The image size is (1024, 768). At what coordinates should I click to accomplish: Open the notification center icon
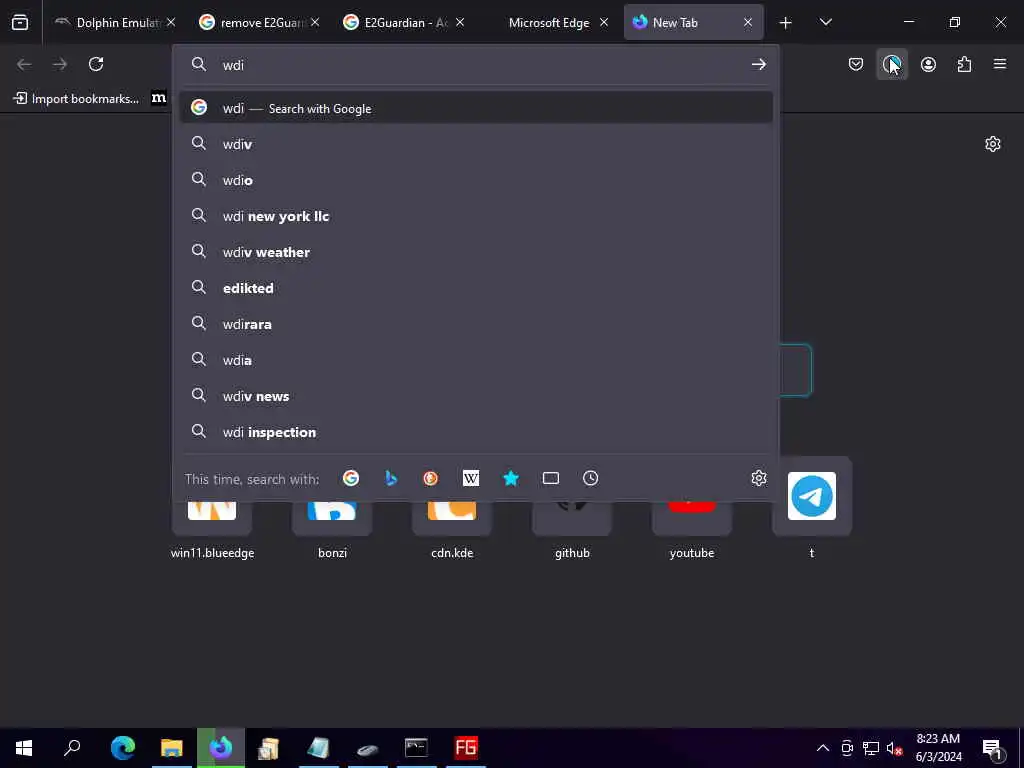pos(993,748)
